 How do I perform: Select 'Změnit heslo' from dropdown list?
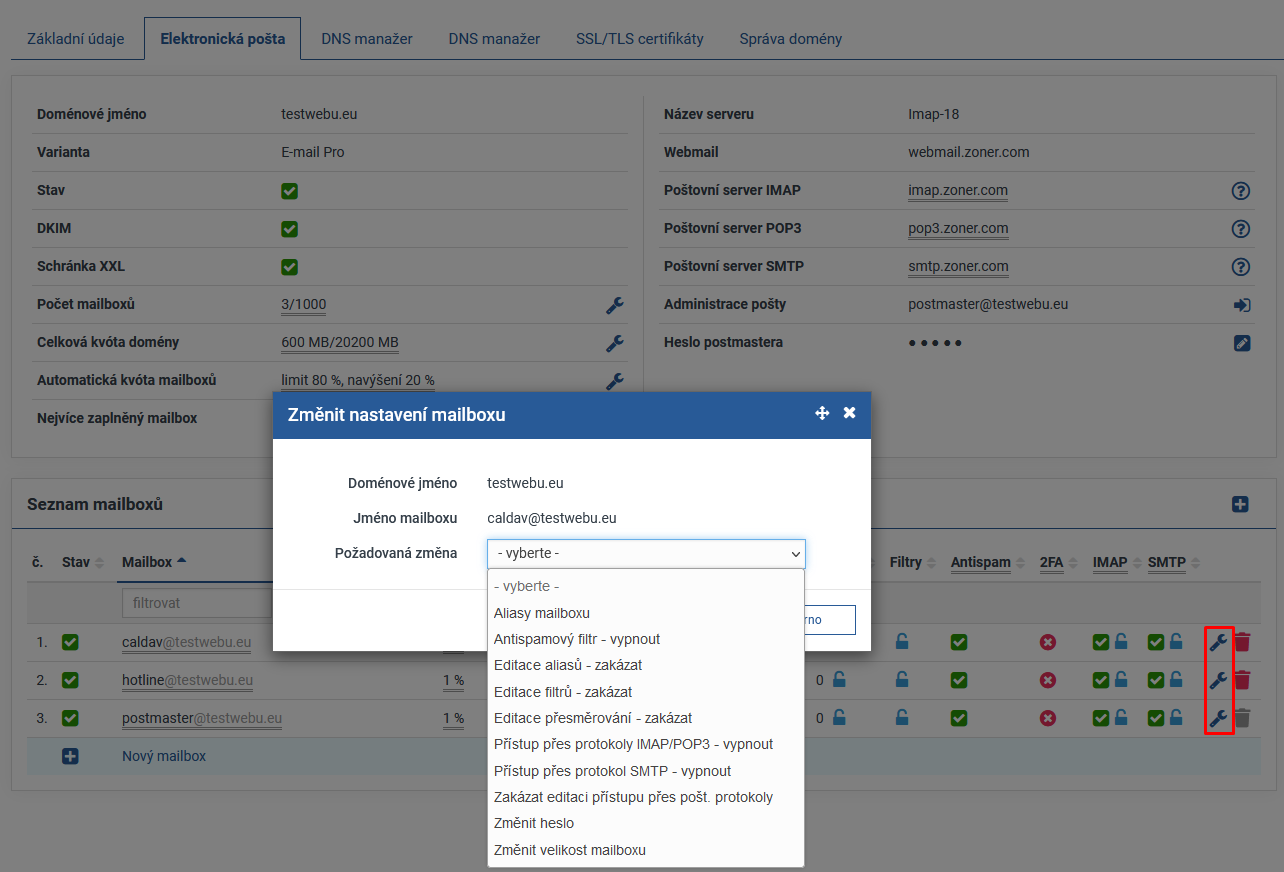(x=534, y=823)
